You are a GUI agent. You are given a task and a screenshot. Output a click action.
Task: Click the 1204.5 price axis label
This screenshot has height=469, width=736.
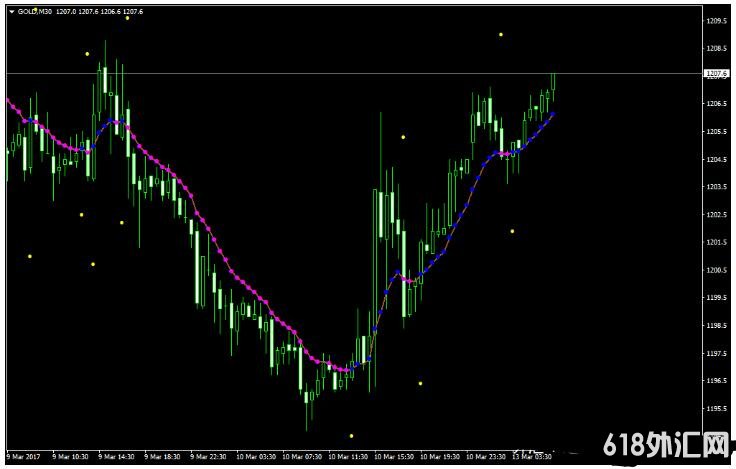pyautogui.click(x=716, y=159)
